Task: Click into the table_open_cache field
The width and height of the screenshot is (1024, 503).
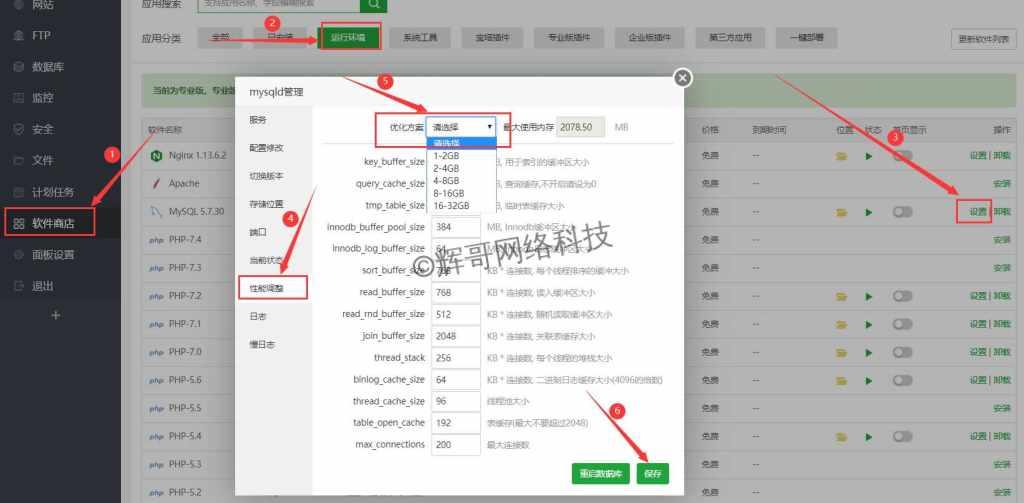Action: (x=456, y=423)
